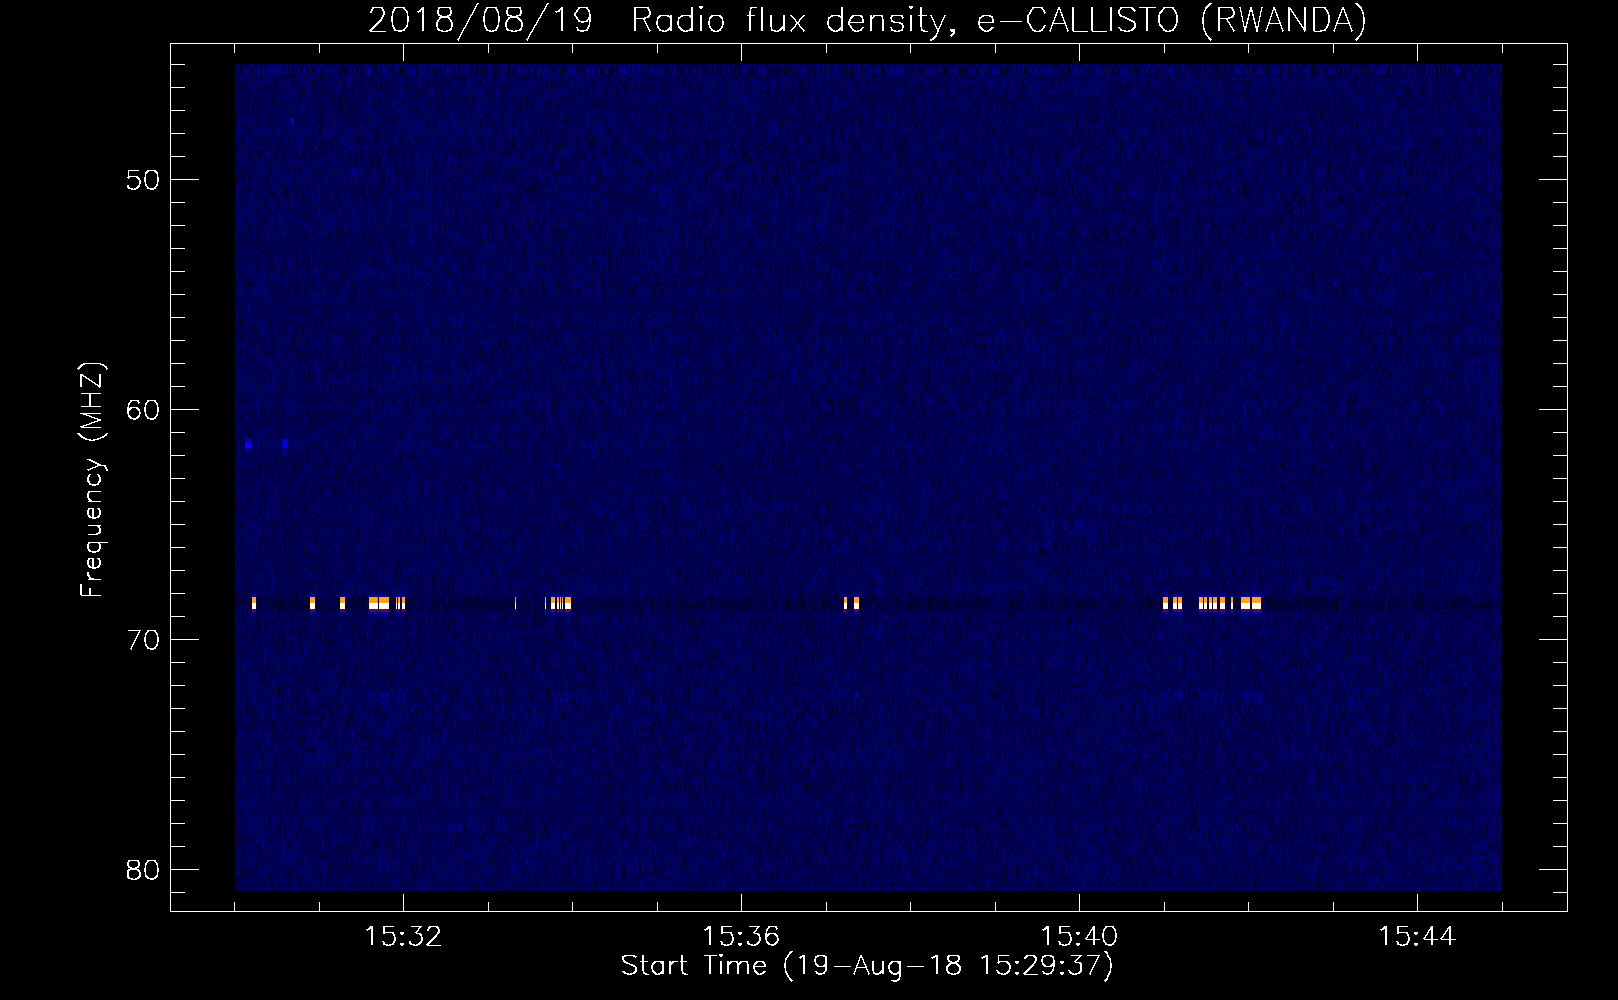The image size is (1618, 1000).
Task: Click the time tick label '15:40'
Action: pyautogui.click(x=1079, y=936)
